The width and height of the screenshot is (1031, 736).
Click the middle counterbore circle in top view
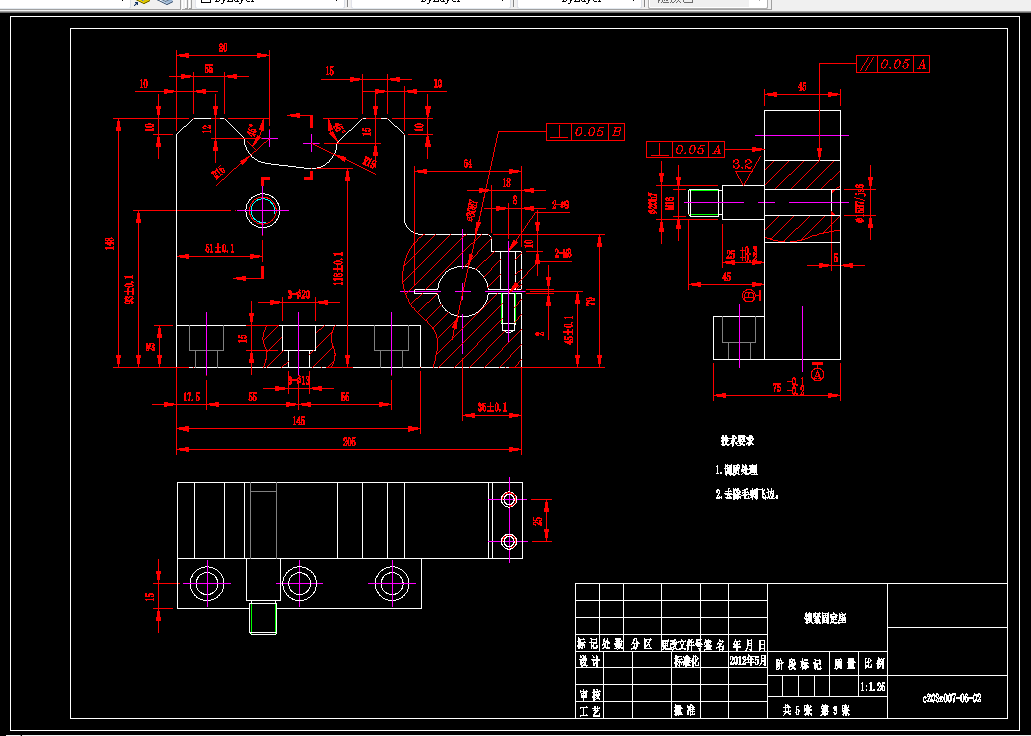(x=299, y=583)
